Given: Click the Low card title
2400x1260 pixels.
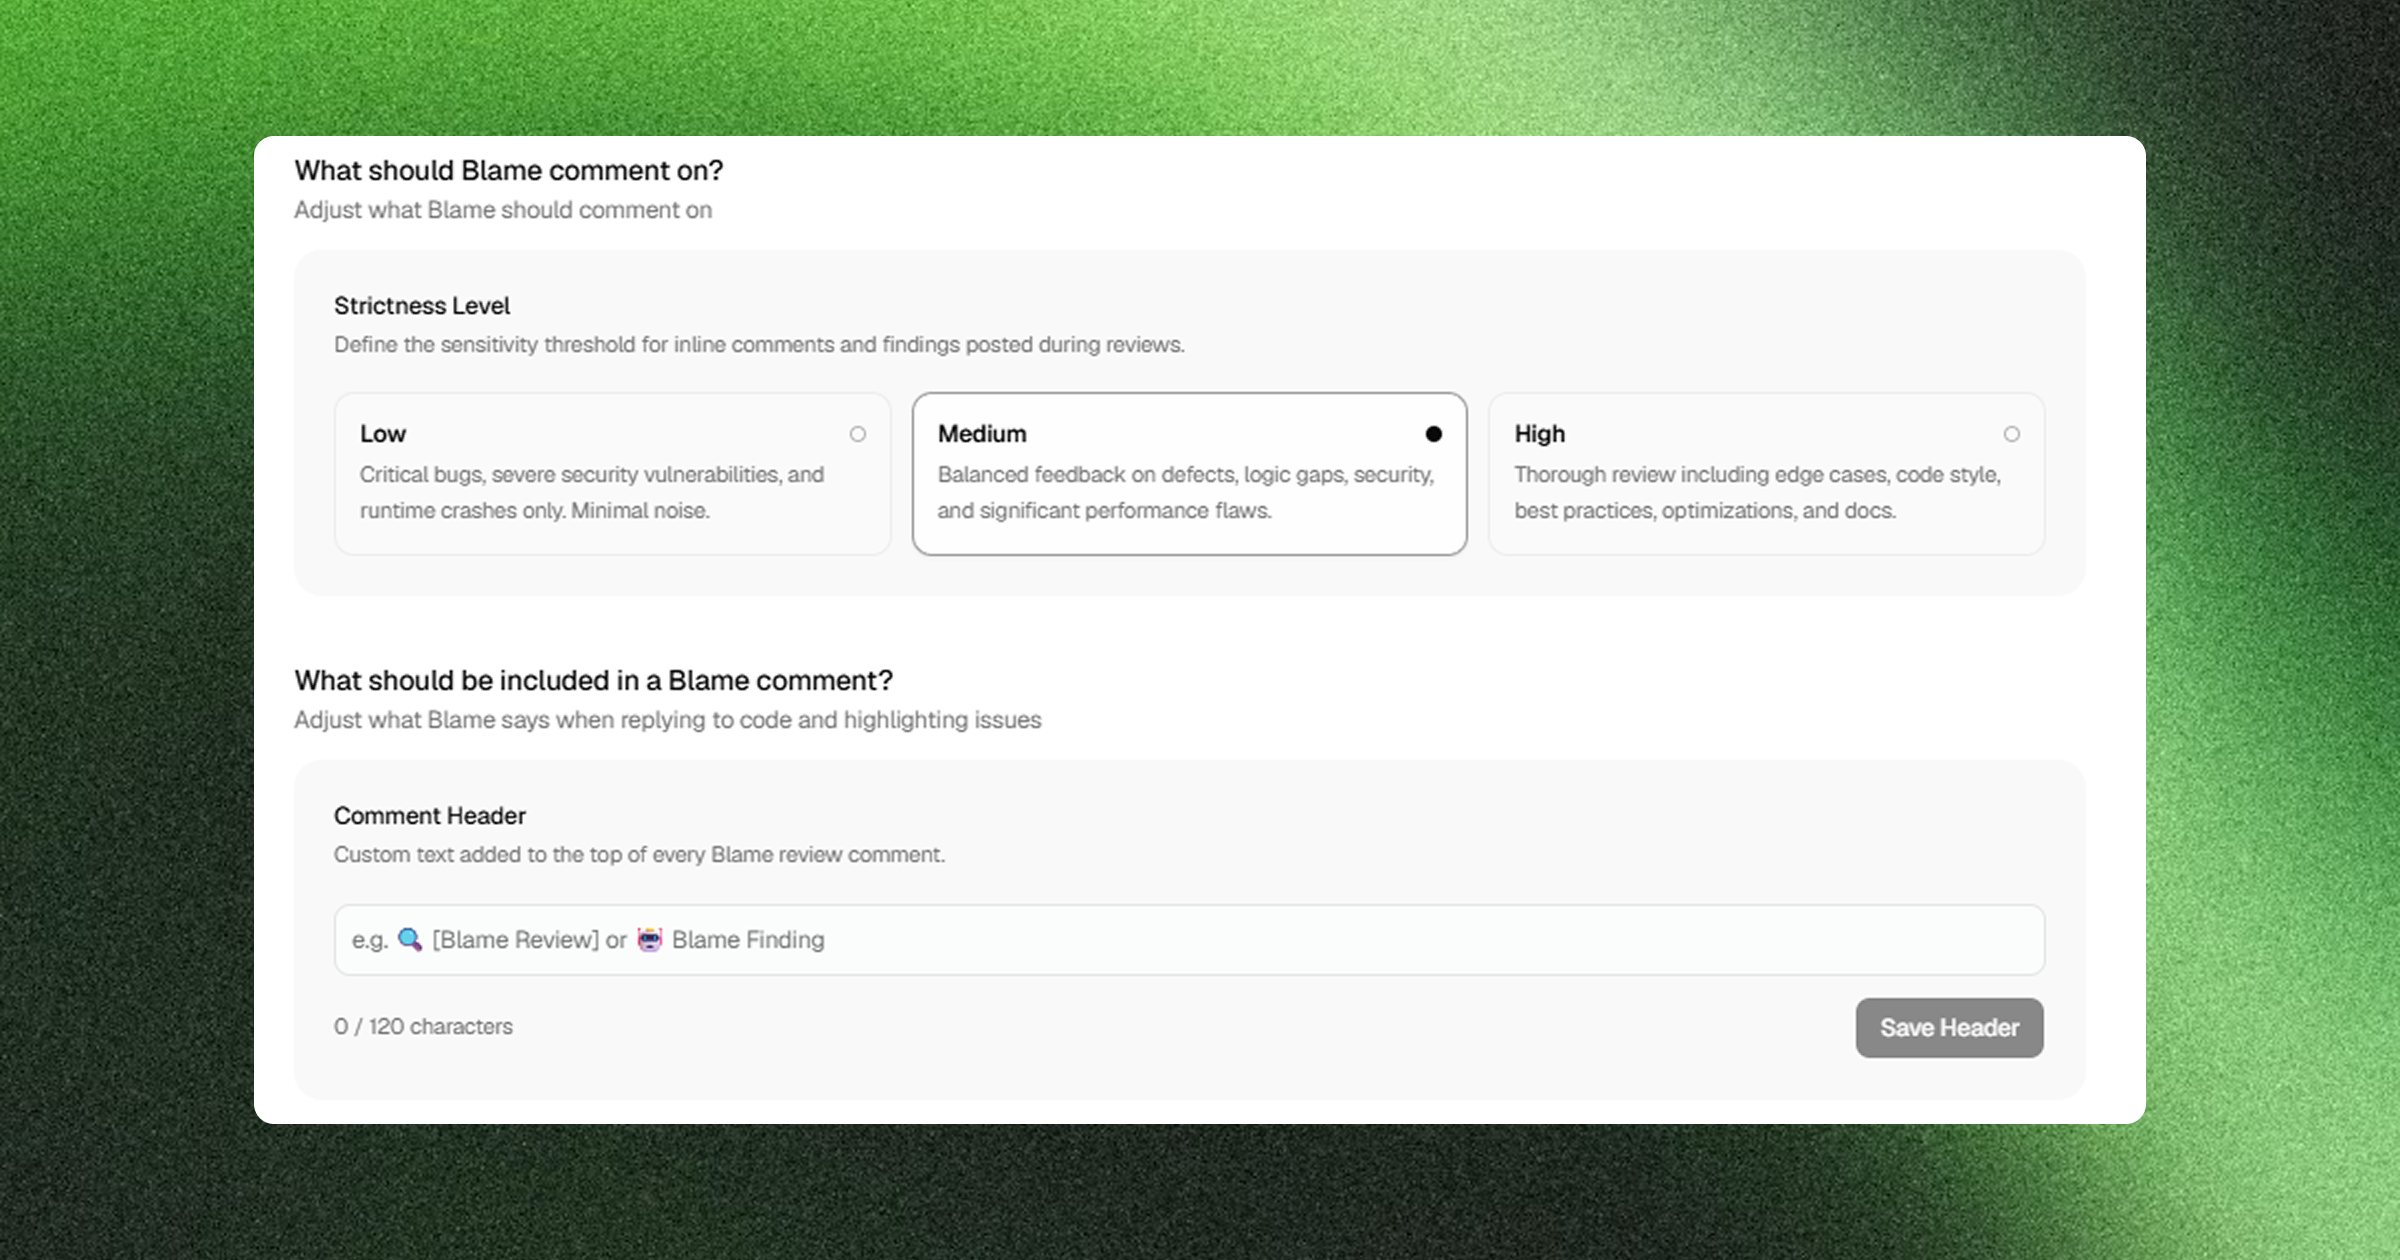Looking at the screenshot, I should tap(383, 434).
